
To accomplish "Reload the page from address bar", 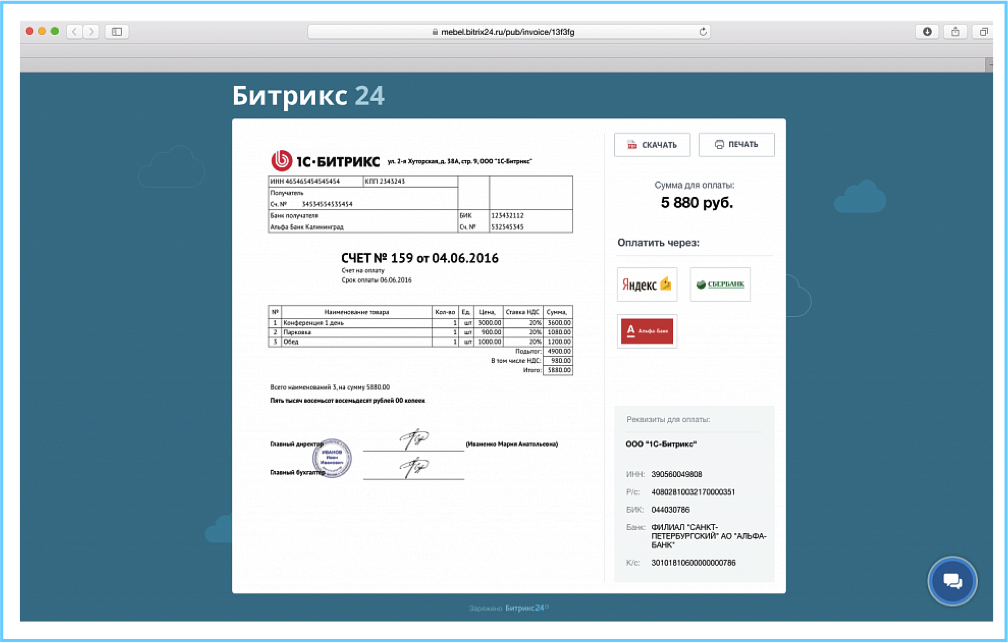I will point(704,32).
